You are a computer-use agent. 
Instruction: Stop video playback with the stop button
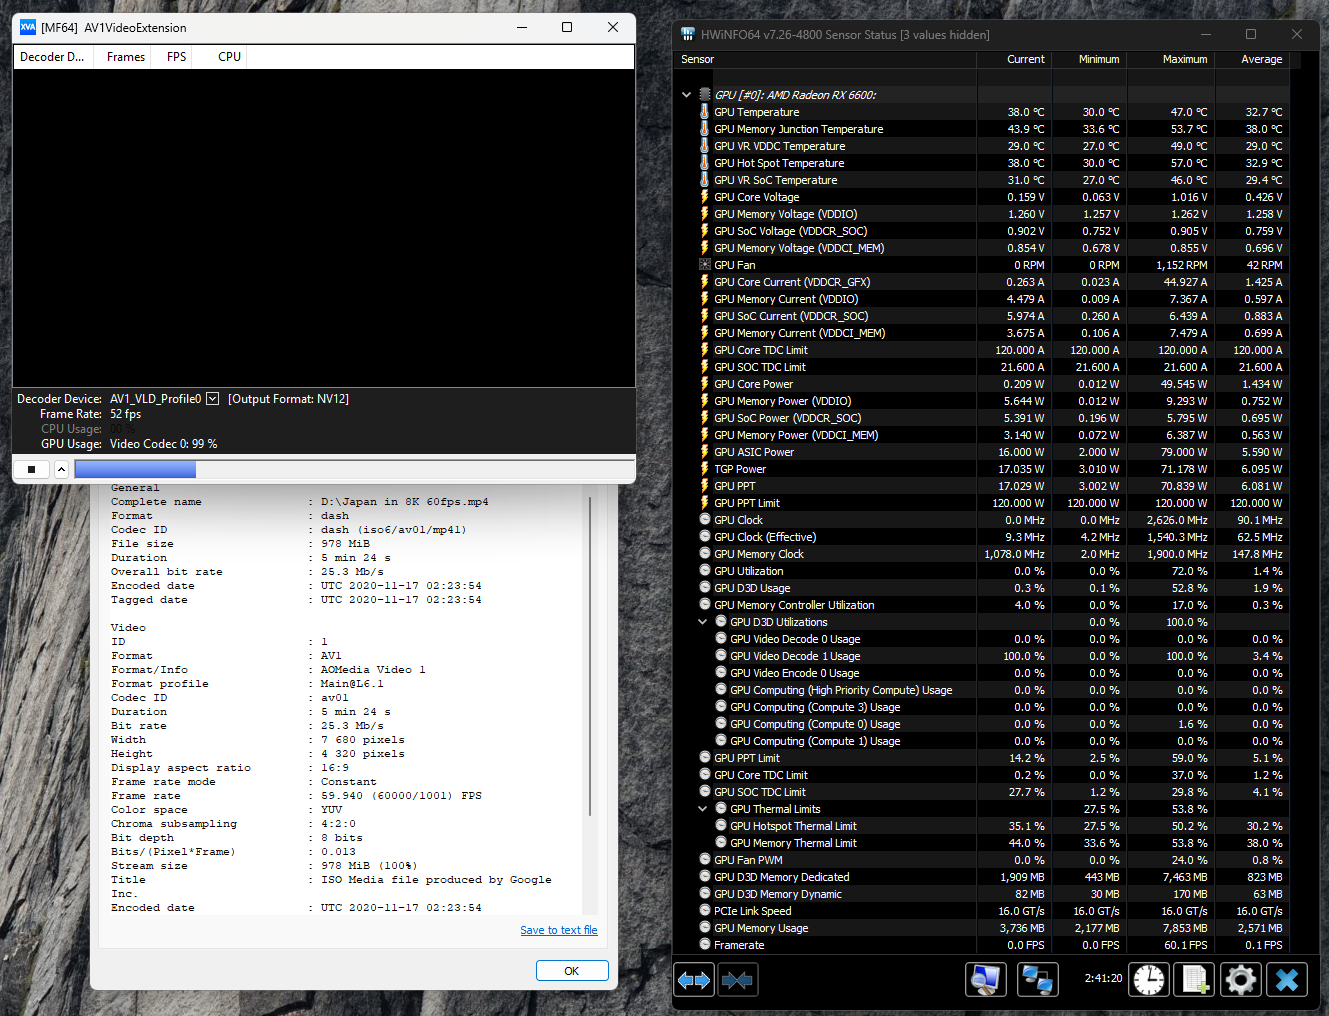tap(32, 469)
